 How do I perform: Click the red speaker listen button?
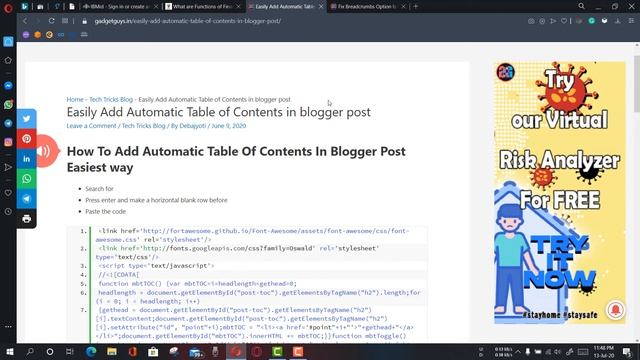tap(46, 151)
